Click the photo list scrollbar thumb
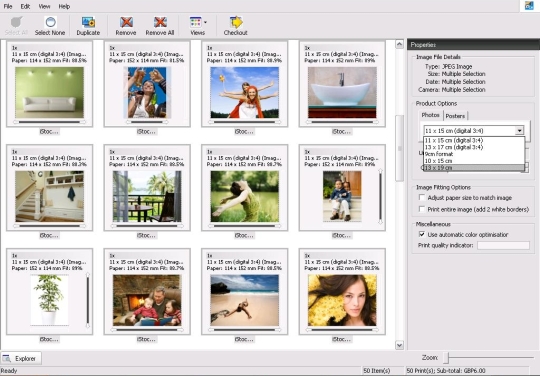 point(399,148)
